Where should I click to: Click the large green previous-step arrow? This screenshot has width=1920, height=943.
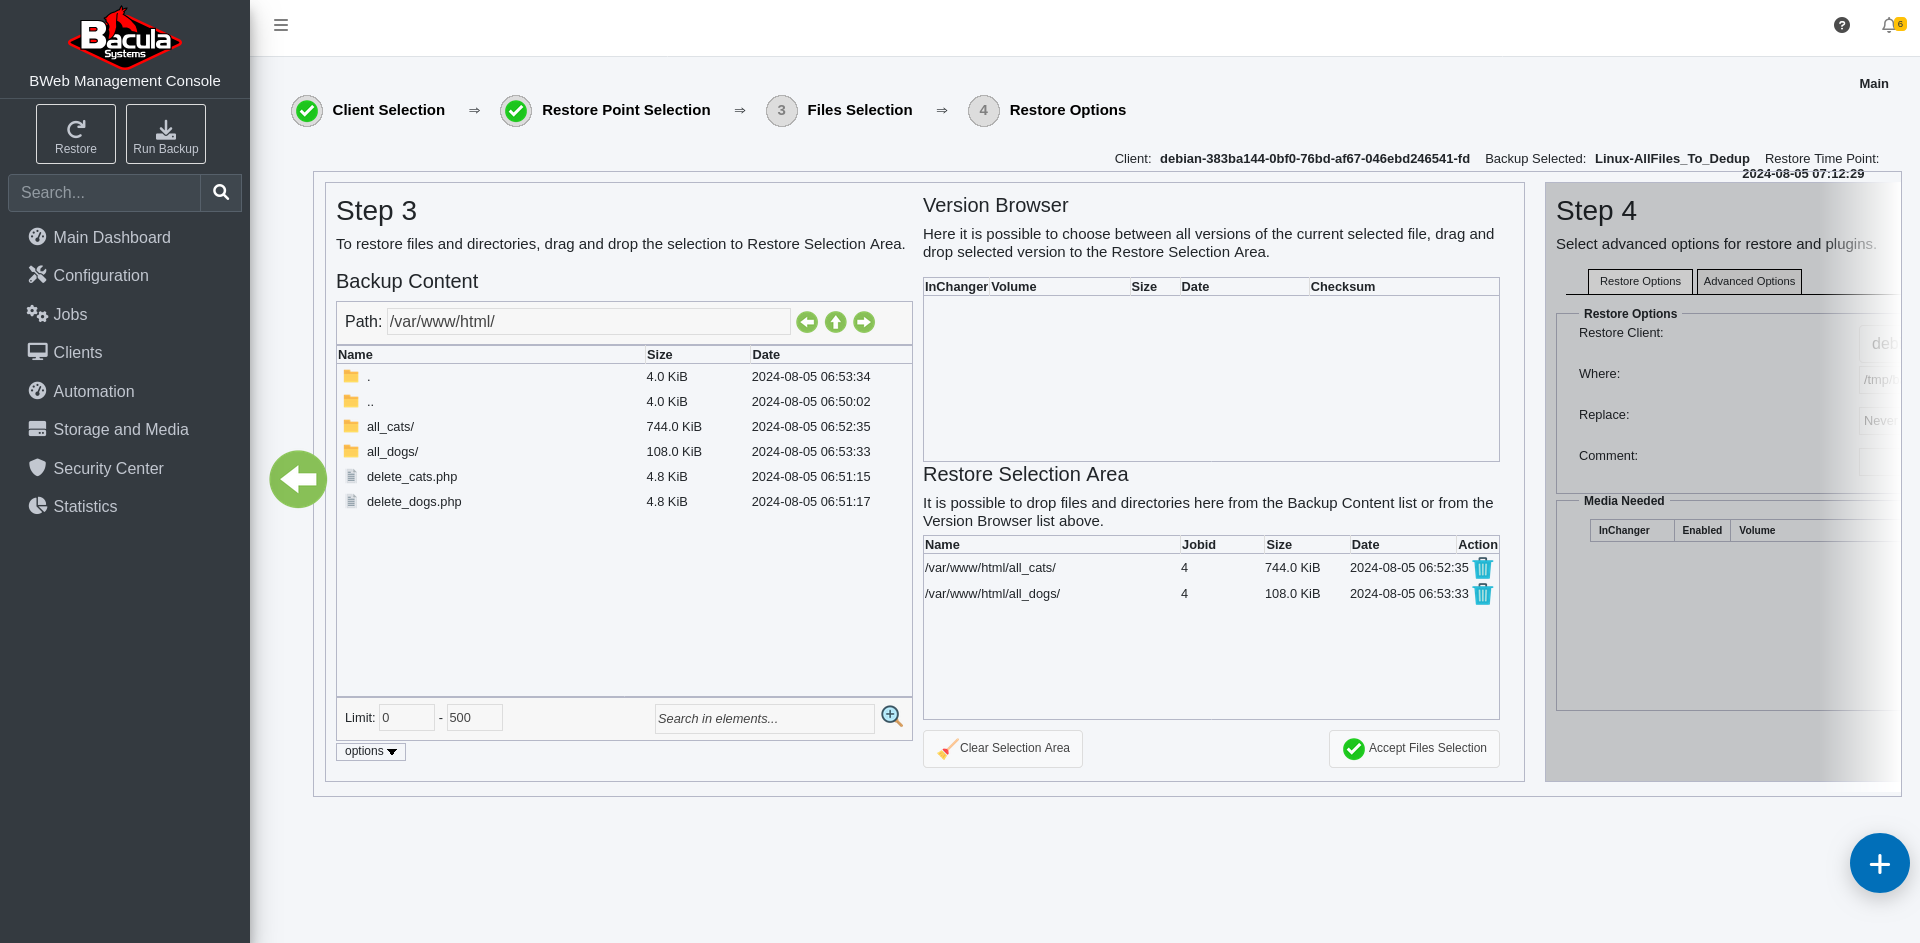pos(298,479)
